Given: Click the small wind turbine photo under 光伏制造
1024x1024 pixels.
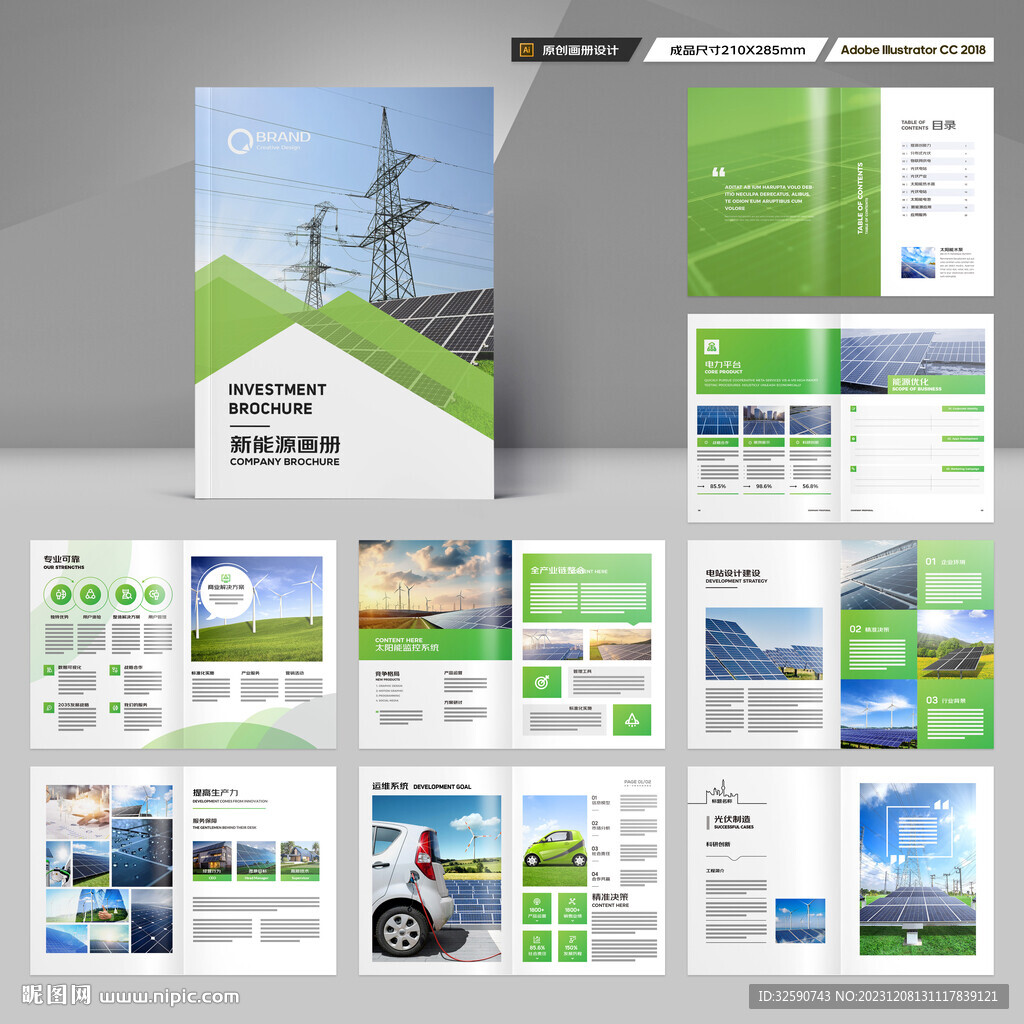Looking at the screenshot, I should pyautogui.click(x=800, y=921).
